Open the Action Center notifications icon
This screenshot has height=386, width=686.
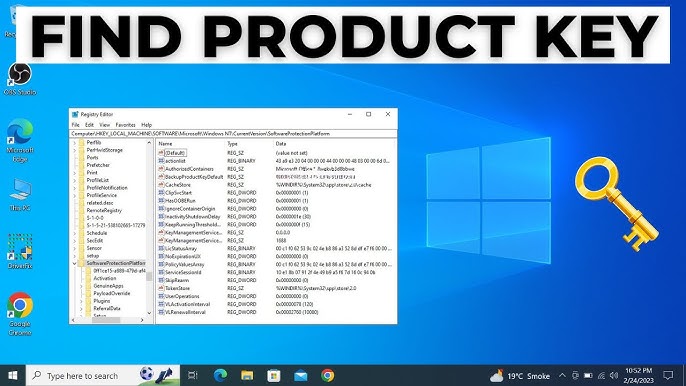(668, 375)
